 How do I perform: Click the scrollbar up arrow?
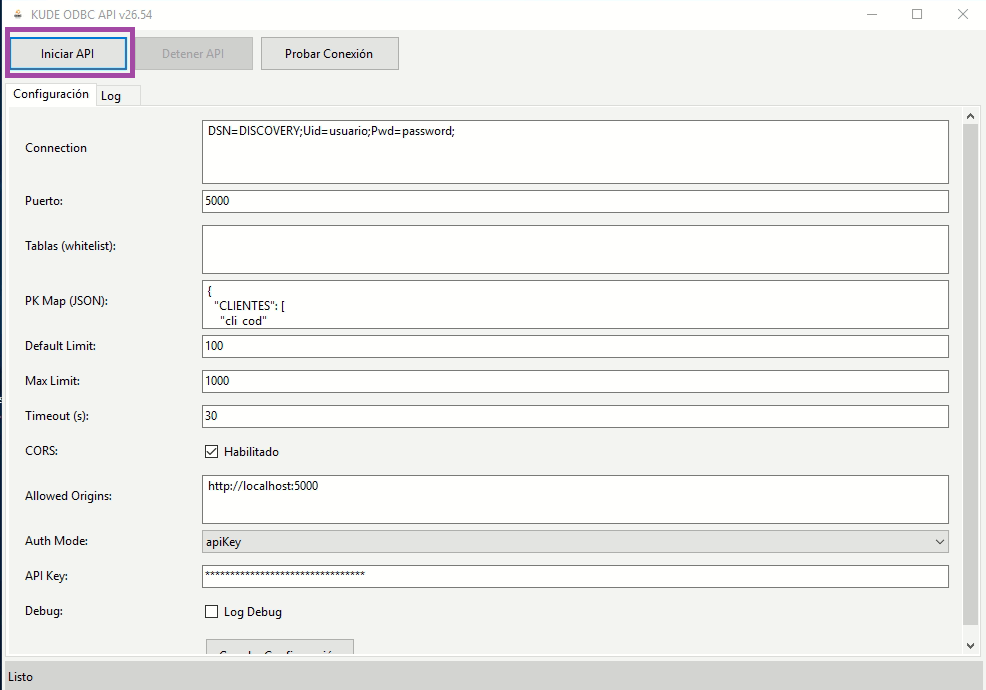point(969,117)
